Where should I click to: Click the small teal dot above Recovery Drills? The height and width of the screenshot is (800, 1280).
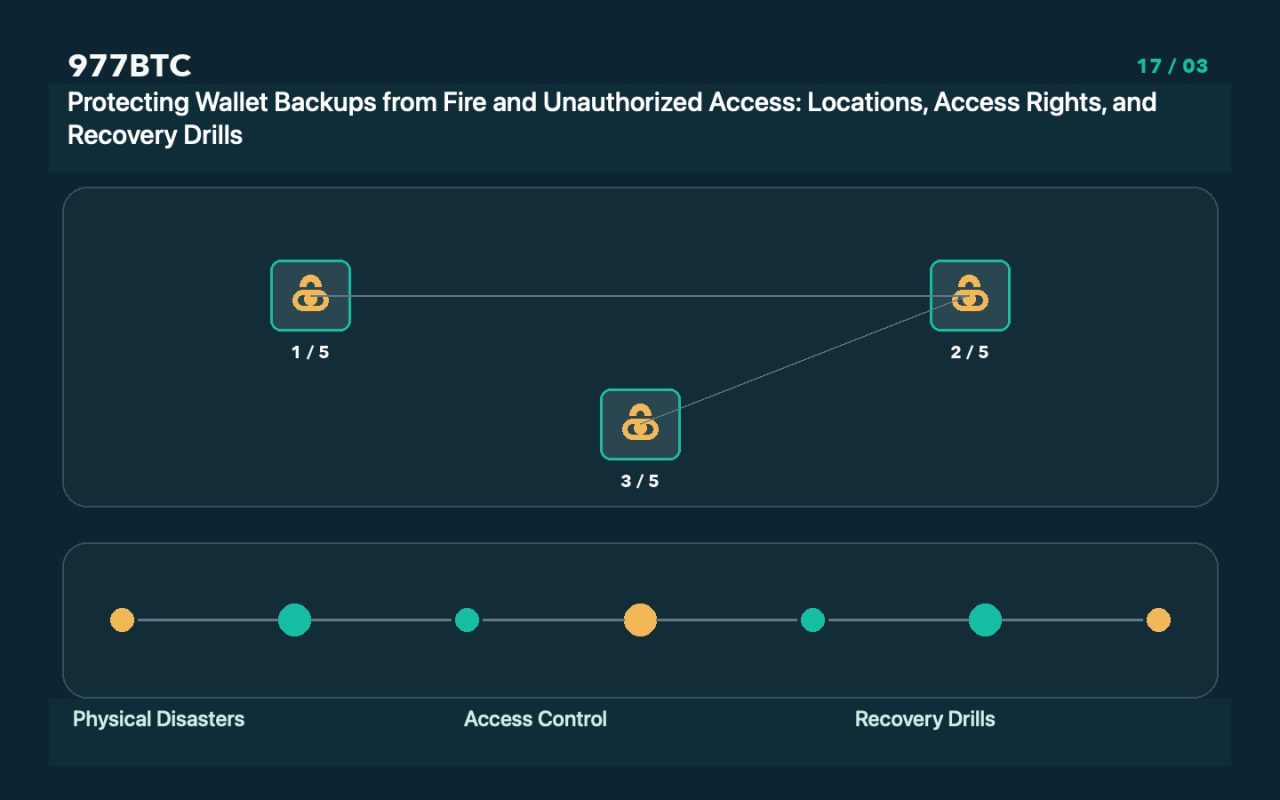(813, 620)
